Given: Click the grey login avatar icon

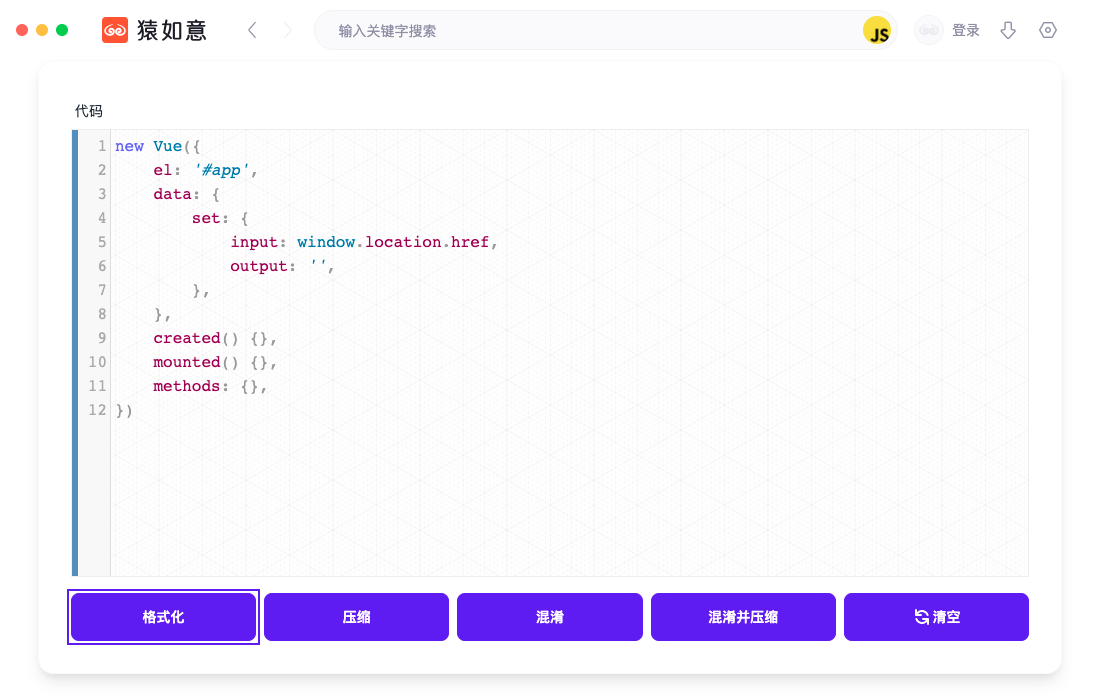Looking at the screenshot, I should pyautogui.click(x=928, y=30).
